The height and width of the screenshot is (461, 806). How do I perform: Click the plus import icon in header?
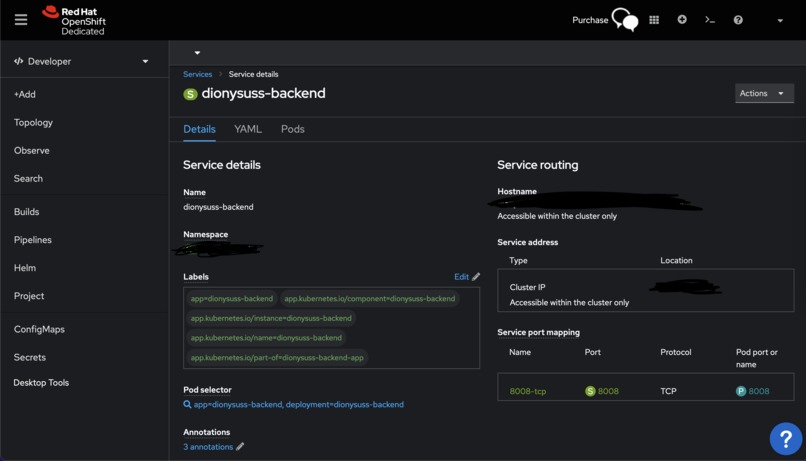(682, 19)
